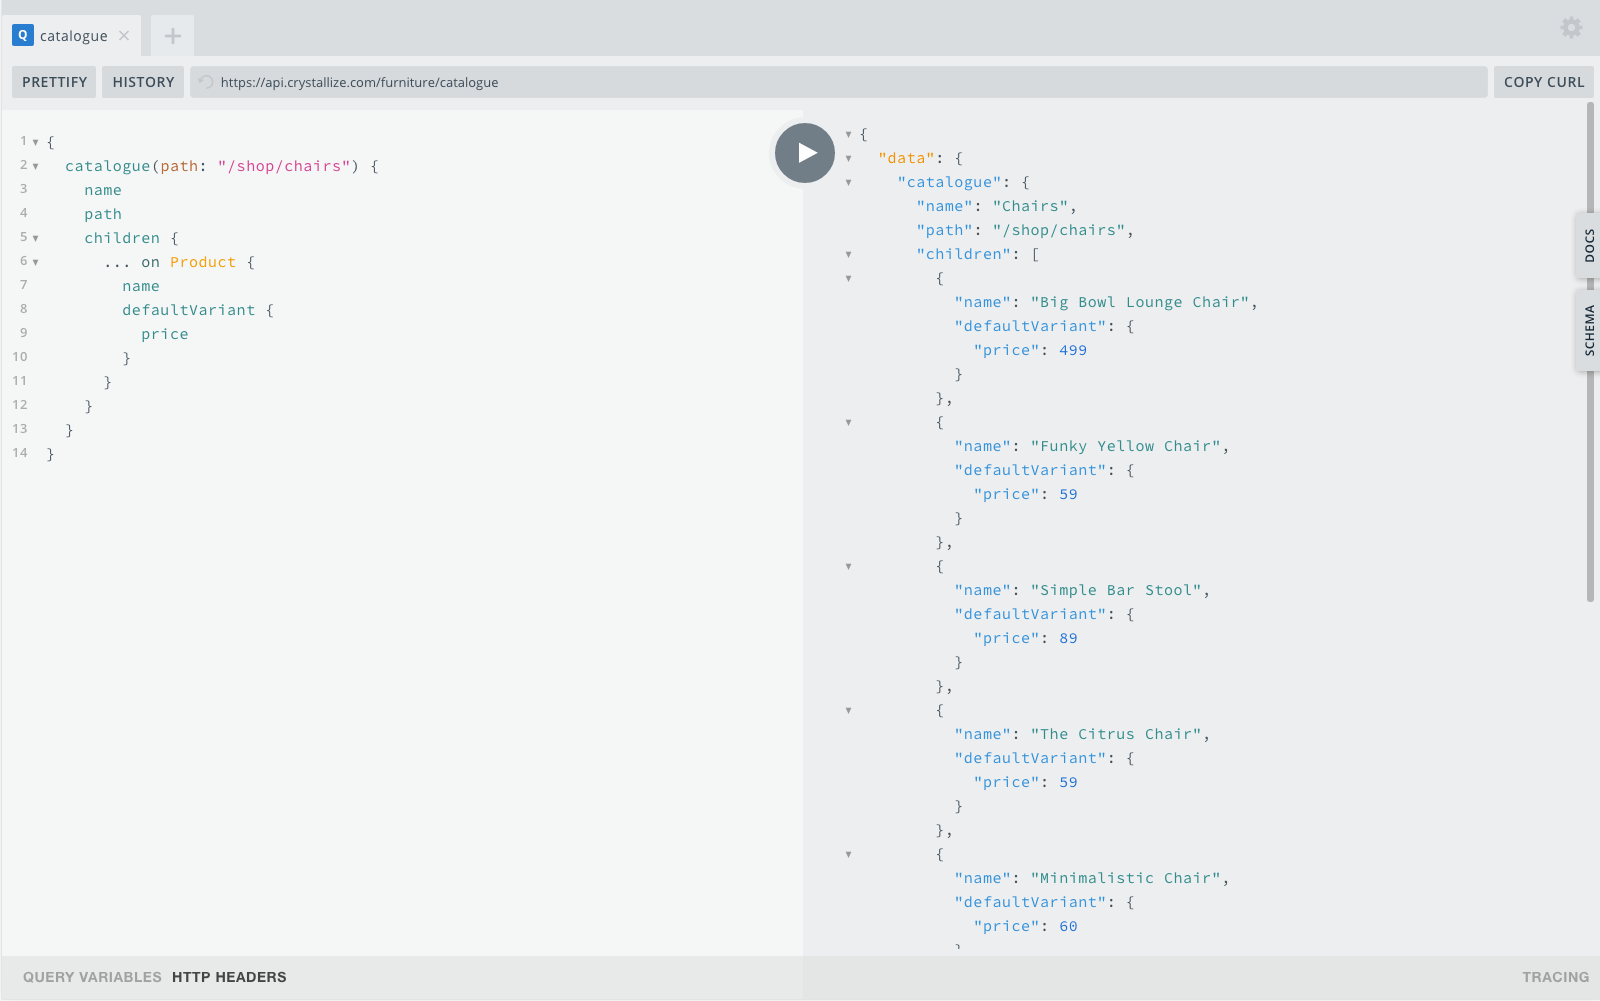The height and width of the screenshot is (1001, 1600).
Task: Click COPY CURL button
Action: 1544,82
